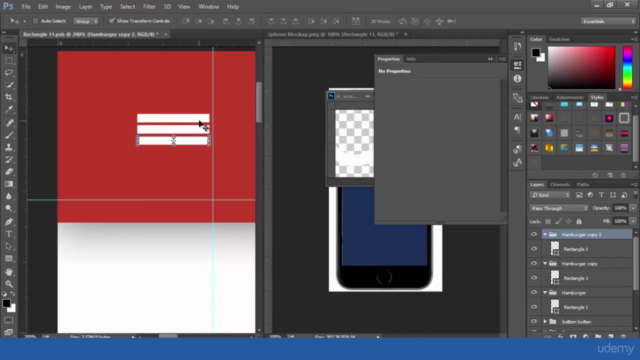Screen dimensions: 640x360
Task: Collapse the Hamburger copy group
Action: pyautogui.click(x=545, y=264)
